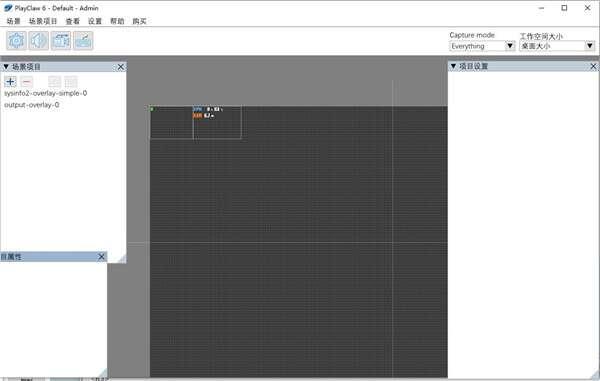Click the list layout icon in 场景项目 panel
The width and height of the screenshot is (600, 381).
click(54, 81)
